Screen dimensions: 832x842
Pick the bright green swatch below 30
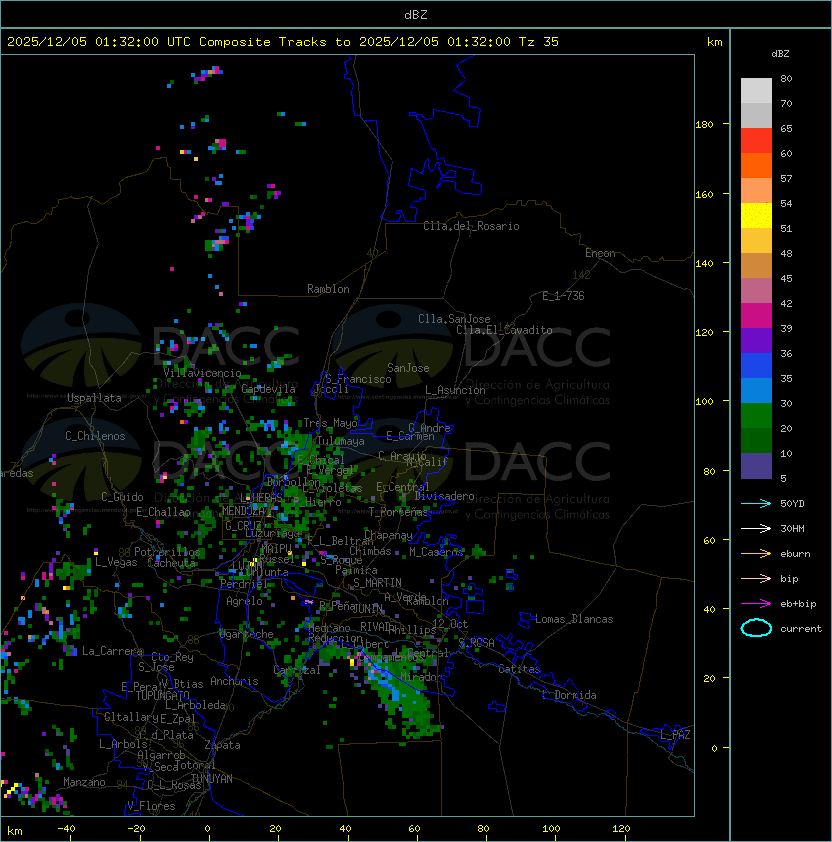(756, 416)
